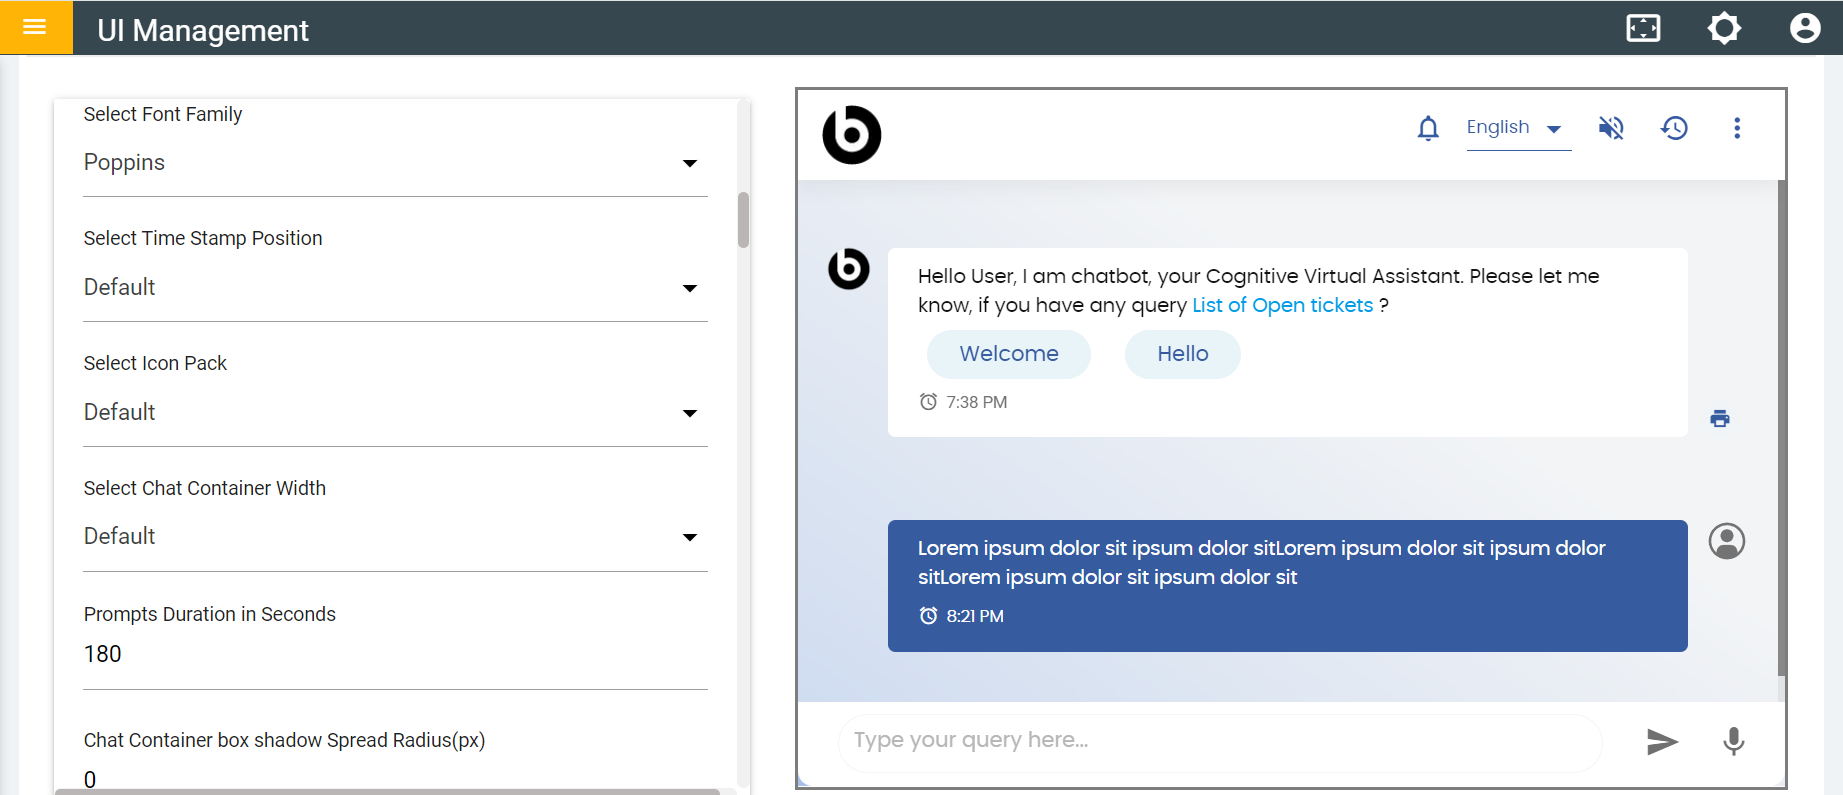This screenshot has width=1843, height=795.
Task: Focus the Type your query input field
Action: click(1220, 741)
